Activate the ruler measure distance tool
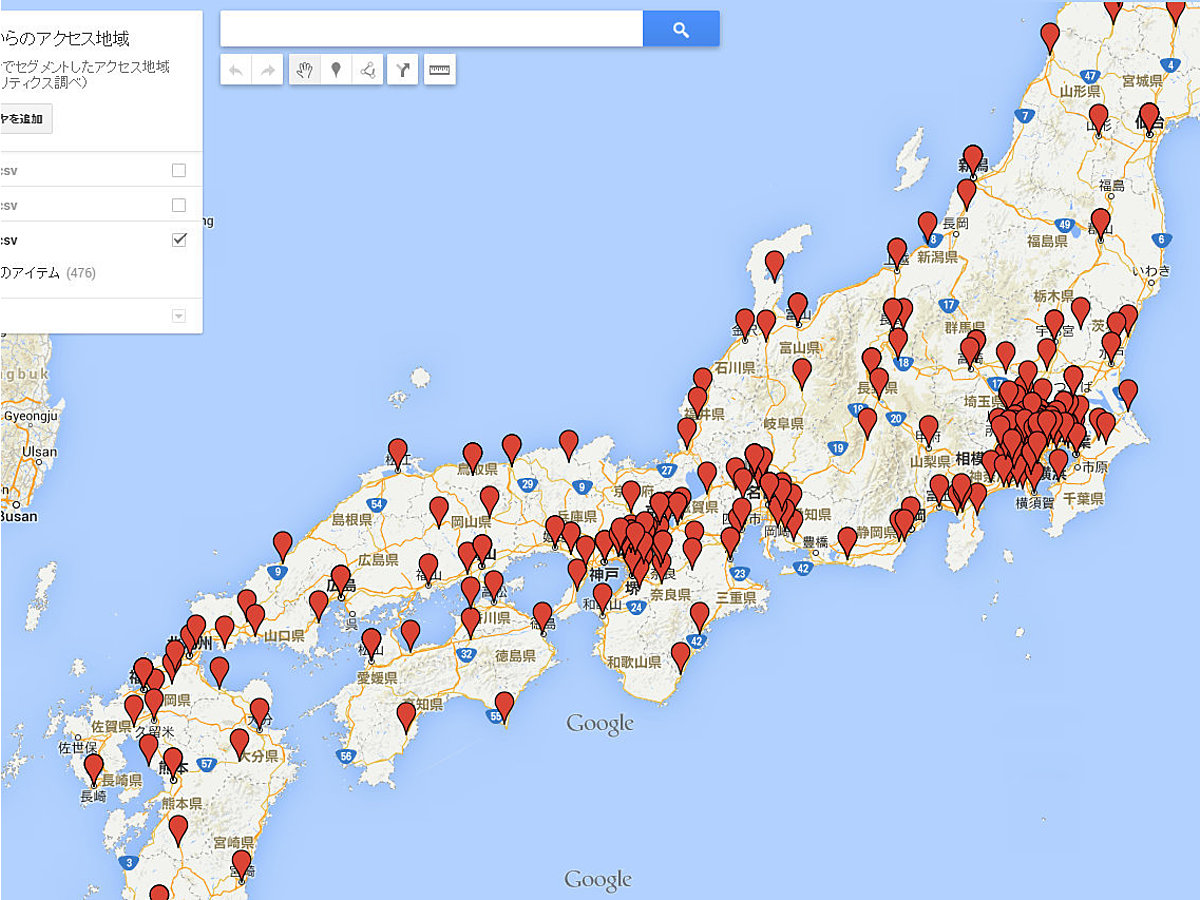The width and height of the screenshot is (1200, 900). coord(440,70)
